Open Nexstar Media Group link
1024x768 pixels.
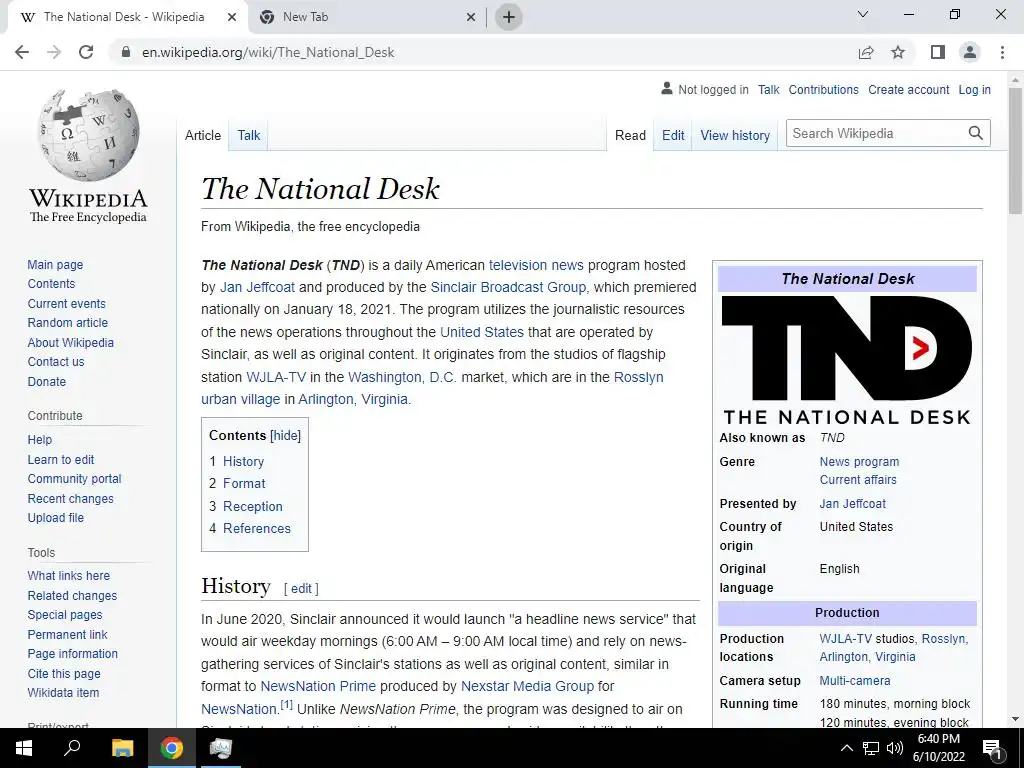[527, 686]
